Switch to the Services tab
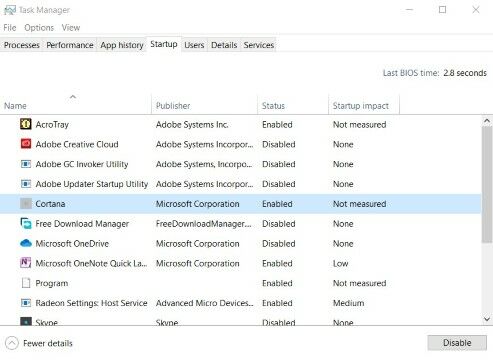 (x=259, y=45)
